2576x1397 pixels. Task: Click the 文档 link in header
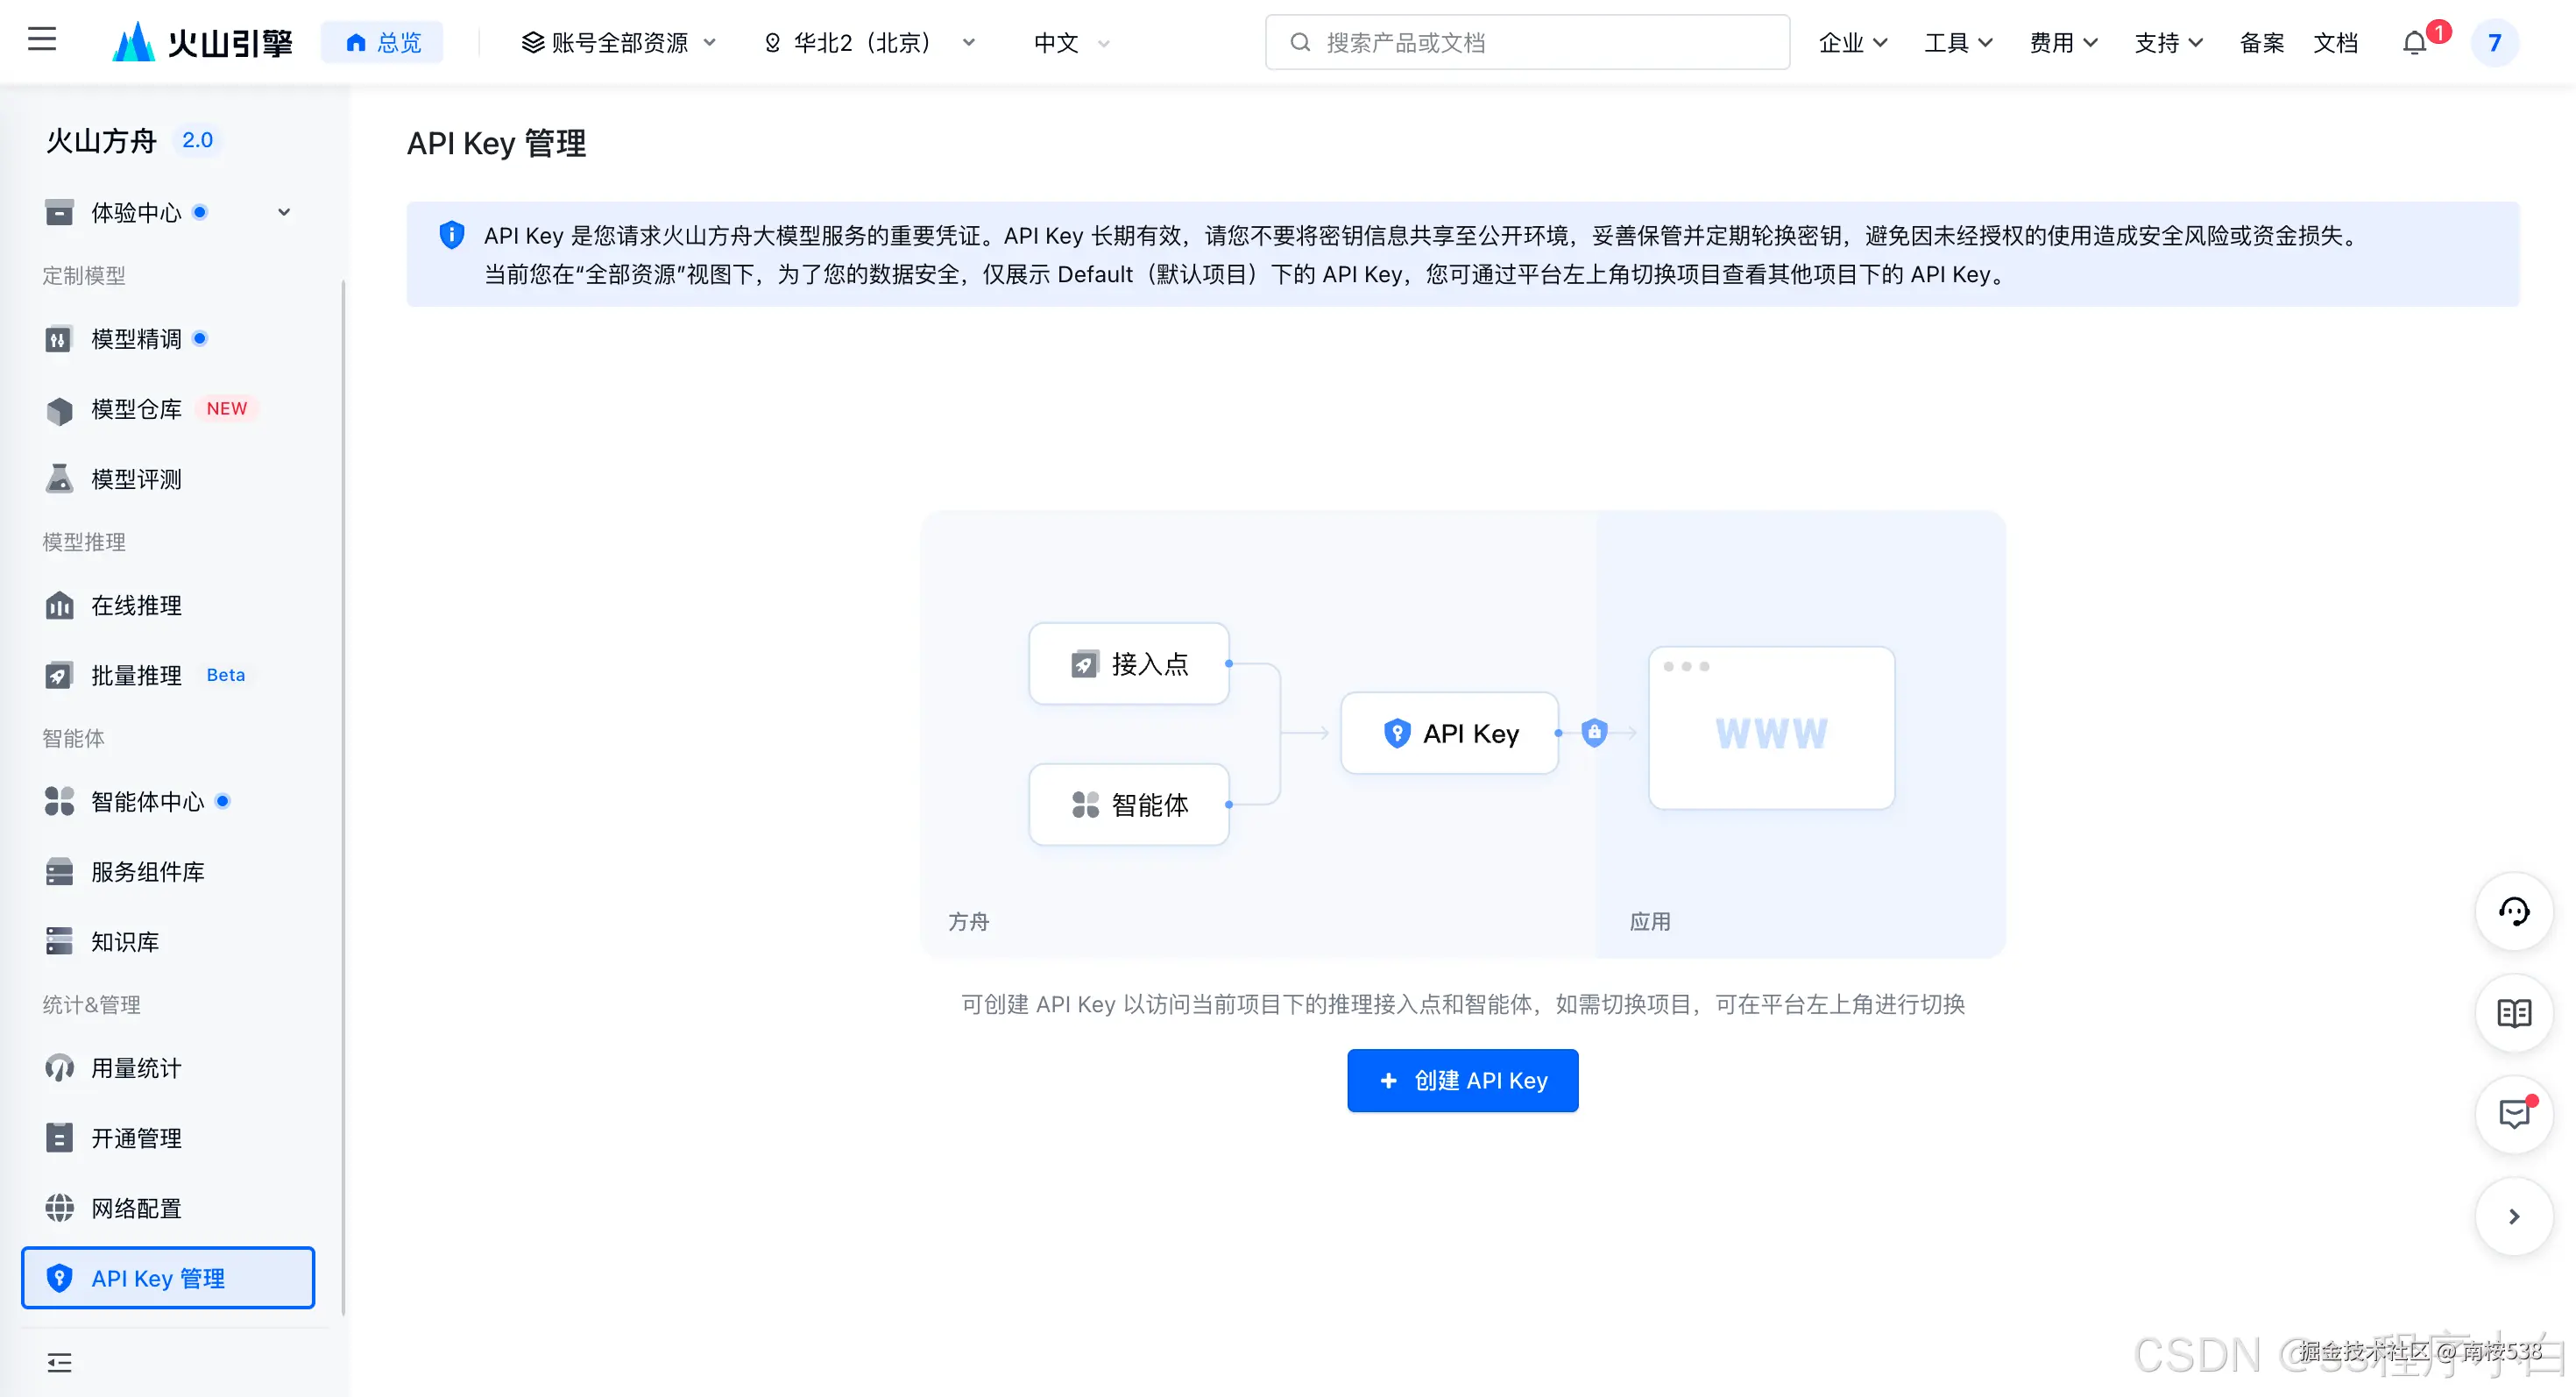[x=2335, y=43]
